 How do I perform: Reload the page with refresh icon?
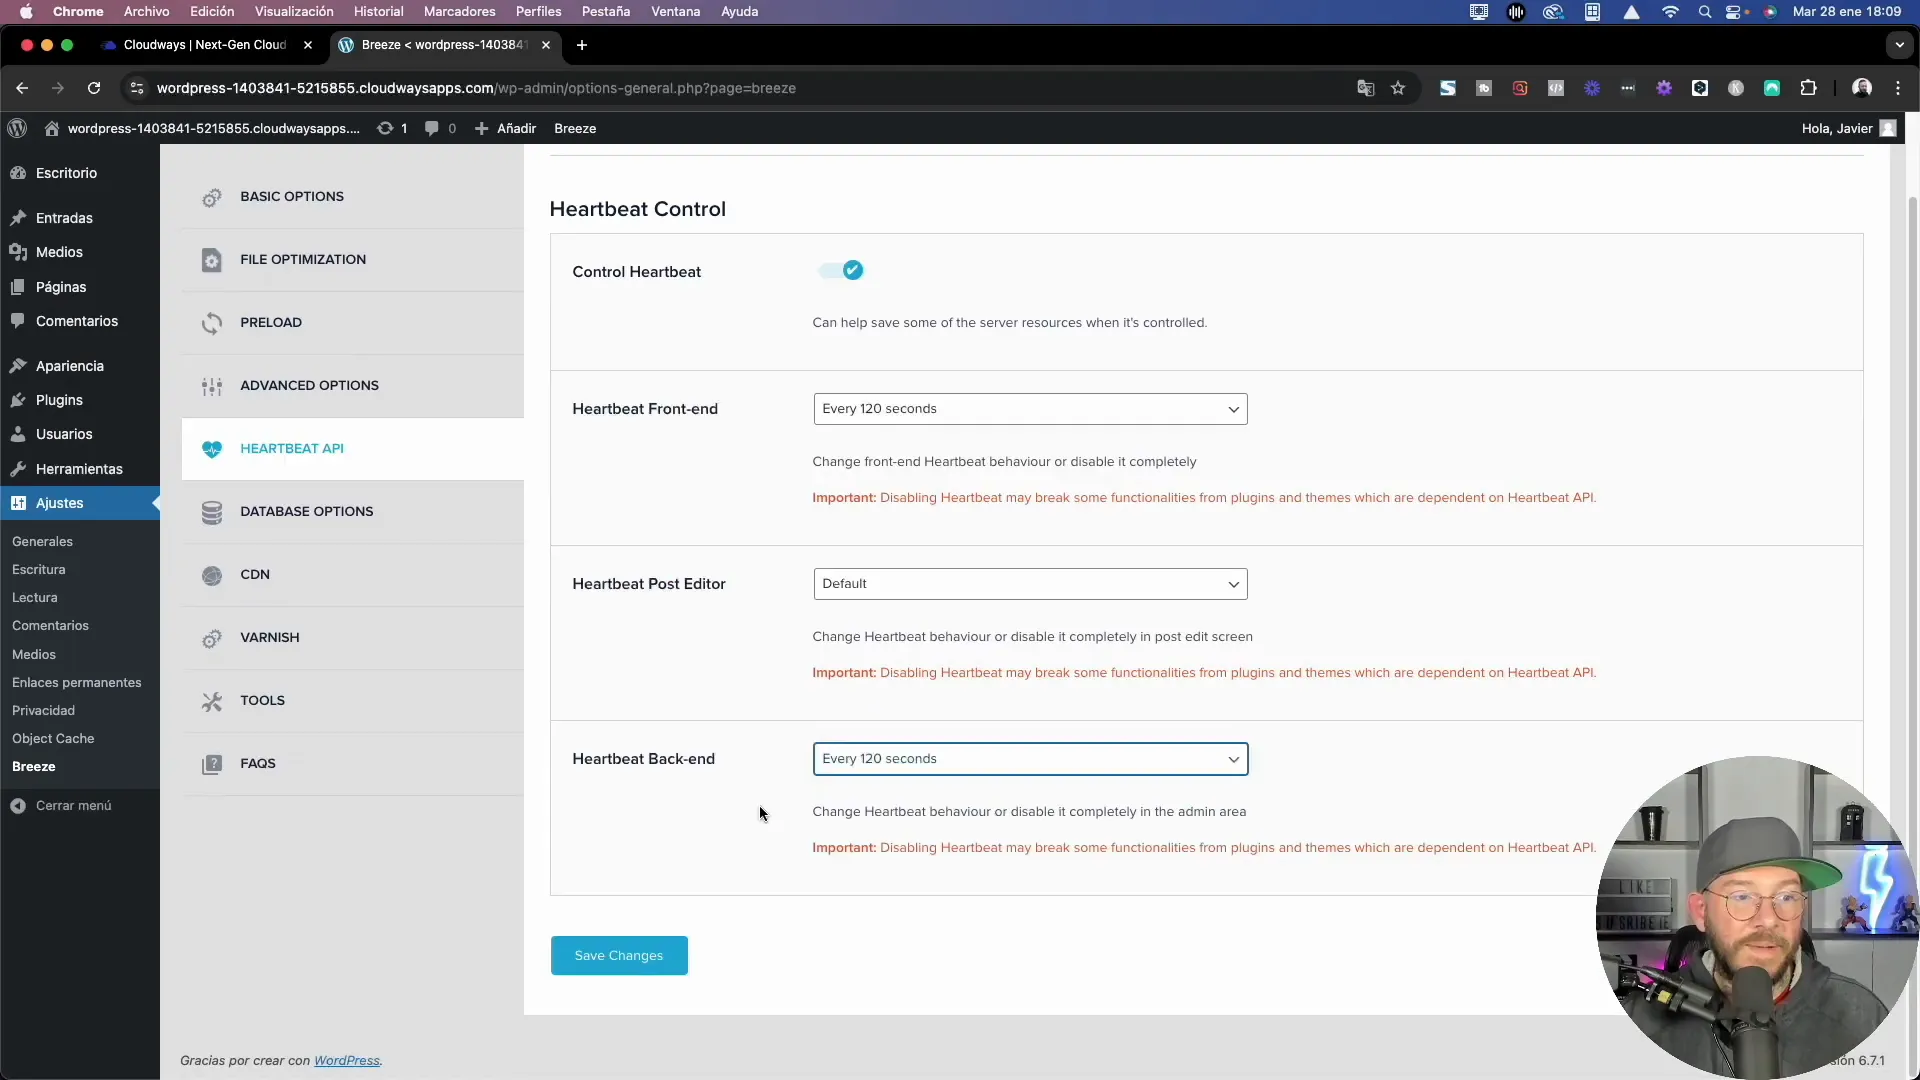point(94,88)
